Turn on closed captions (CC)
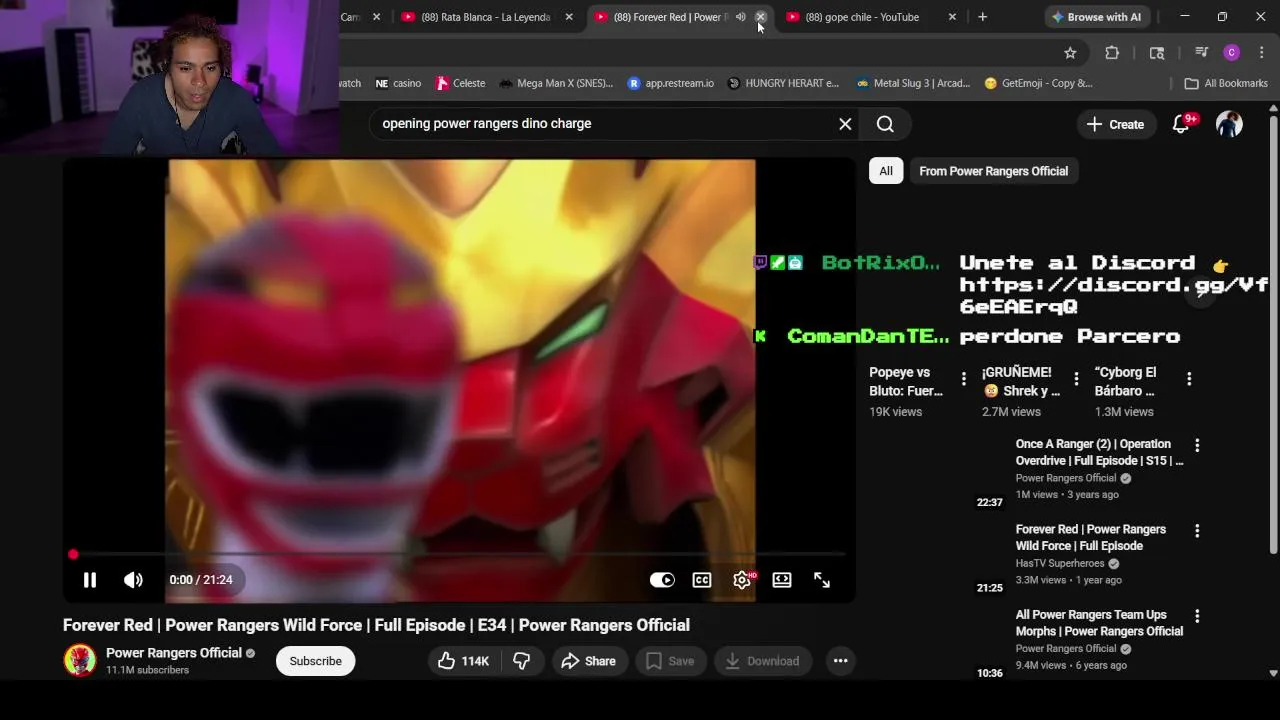Image resolution: width=1280 pixels, height=720 pixels. [702, 580]
